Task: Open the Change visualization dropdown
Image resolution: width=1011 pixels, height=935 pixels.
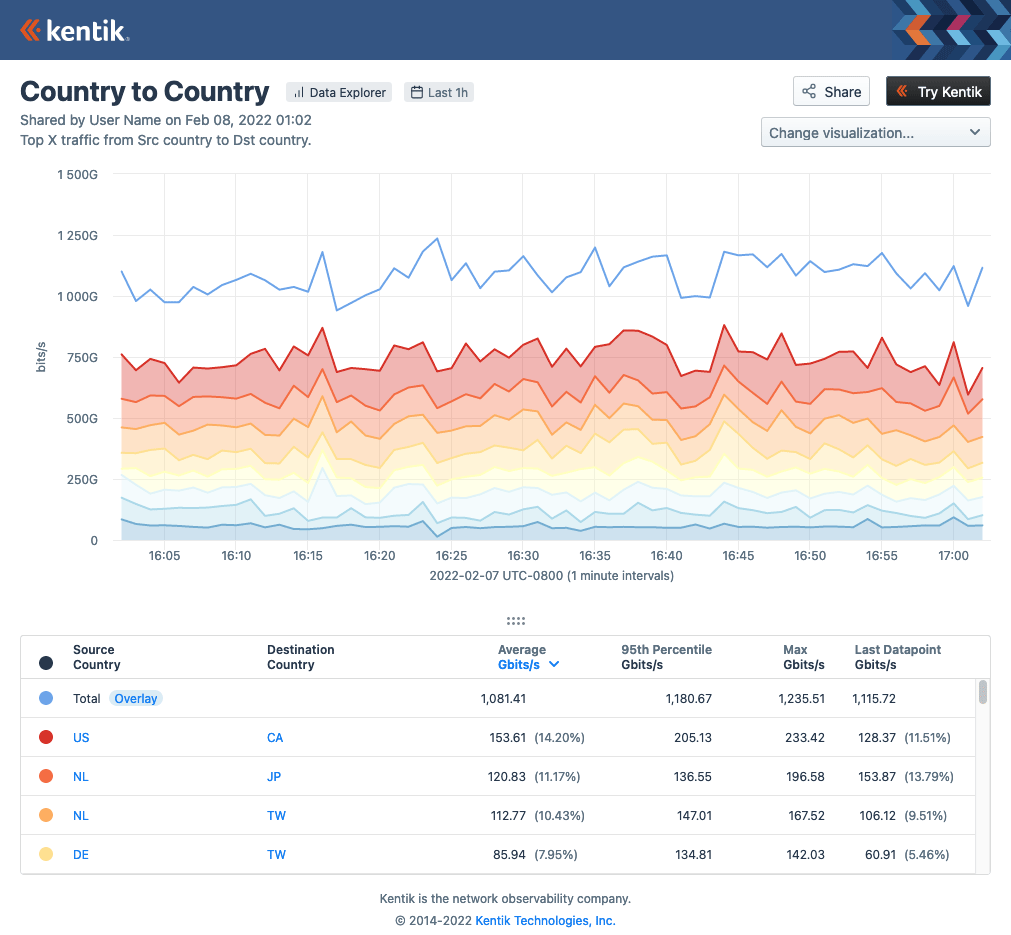Action: point(875,132)
